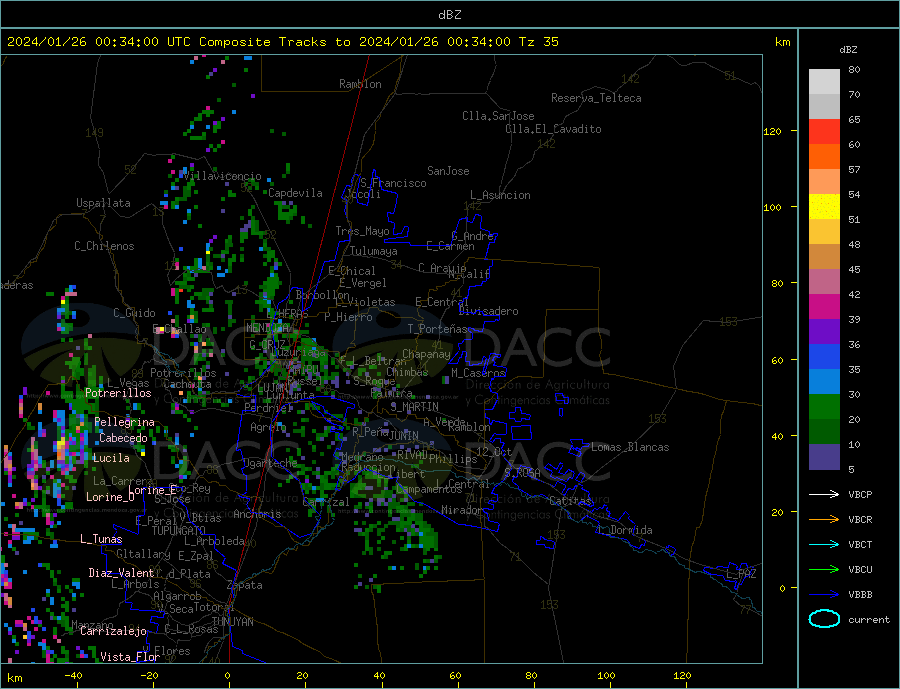Click the 'C_Chilenos' map label

[104, 246]
